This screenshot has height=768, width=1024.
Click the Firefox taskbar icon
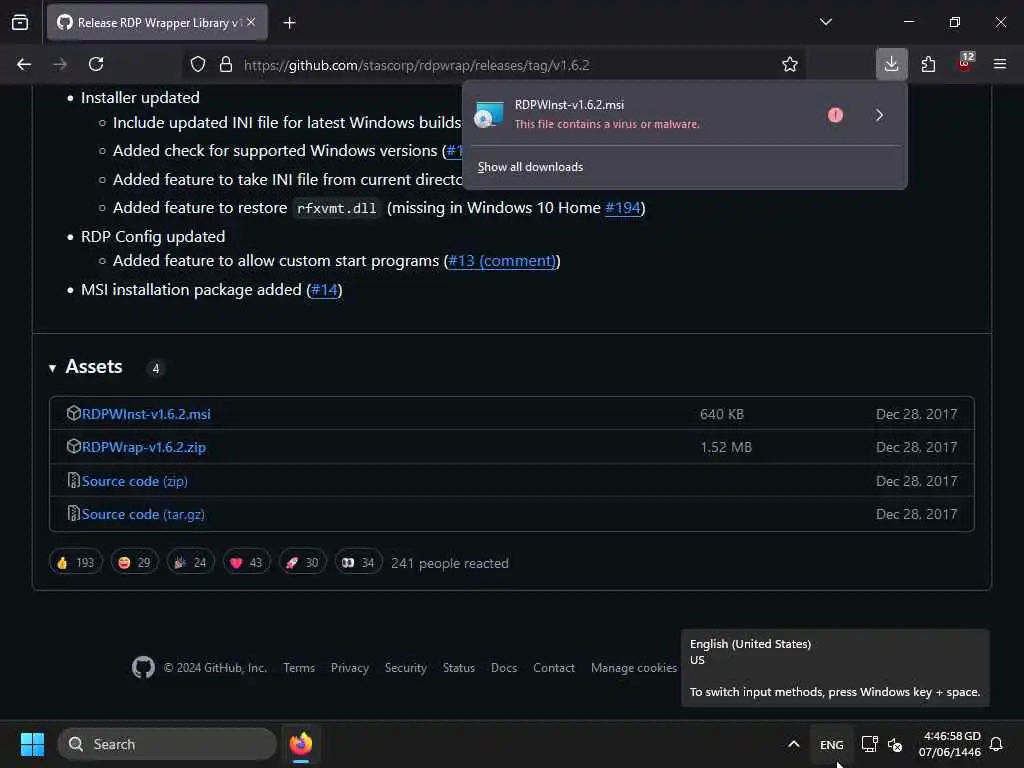point(301,744)
